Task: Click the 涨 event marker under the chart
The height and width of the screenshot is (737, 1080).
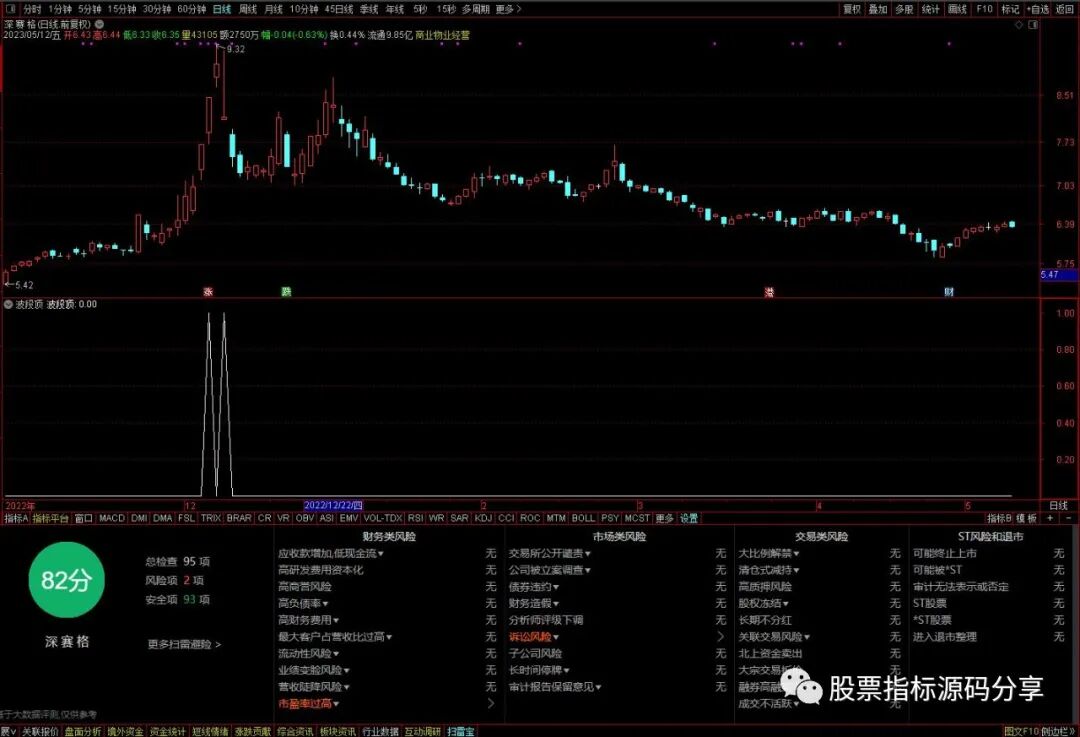Action: coord(208,291)
